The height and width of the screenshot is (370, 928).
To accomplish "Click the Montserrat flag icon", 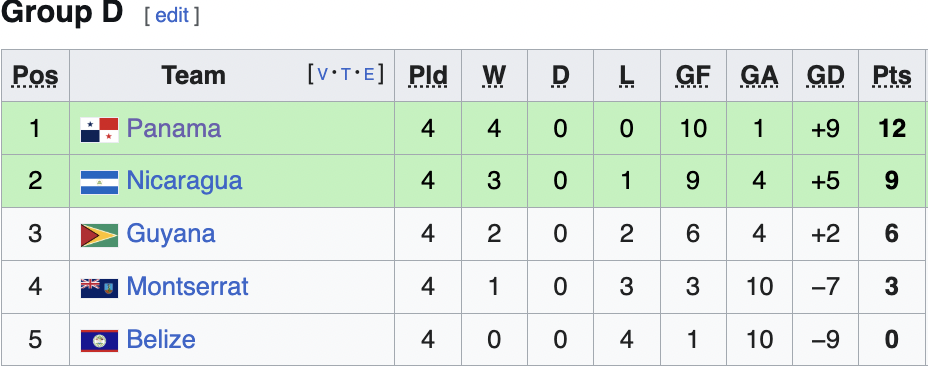I will 99,288.
